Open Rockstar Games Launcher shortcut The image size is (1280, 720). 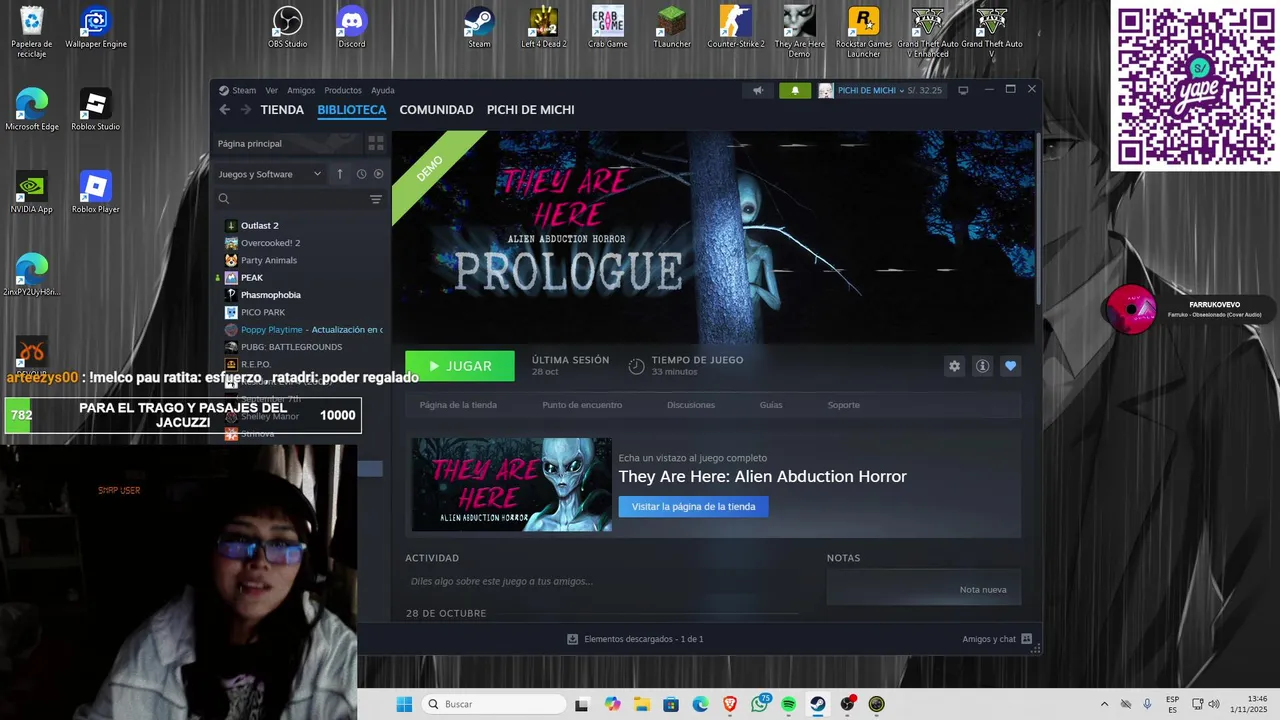[x=863, y=32]
